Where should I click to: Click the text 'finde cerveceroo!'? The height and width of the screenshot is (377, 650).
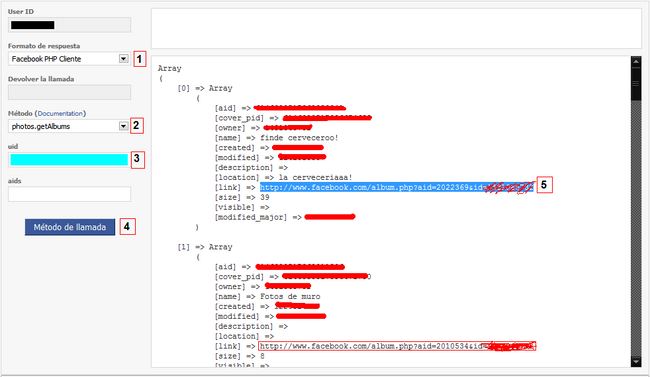pos(299,138)
